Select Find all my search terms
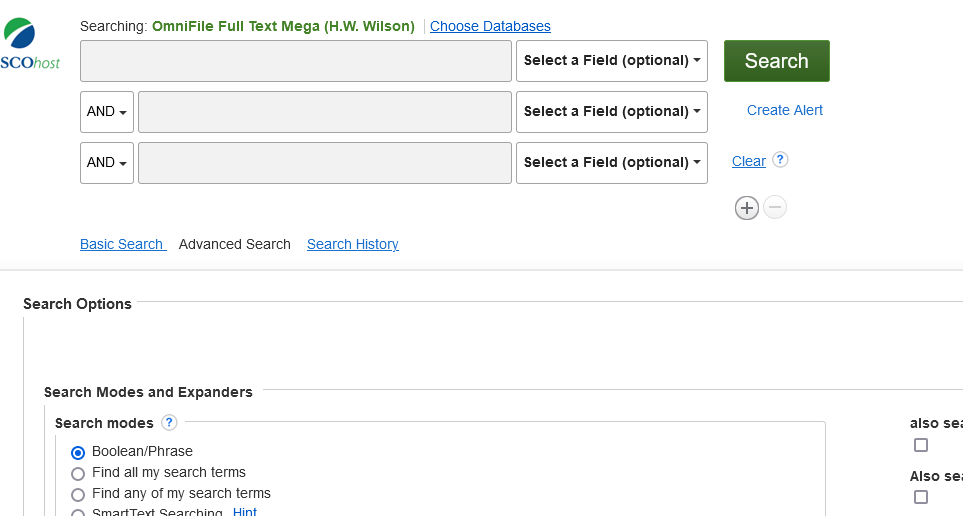 (78, 473)
